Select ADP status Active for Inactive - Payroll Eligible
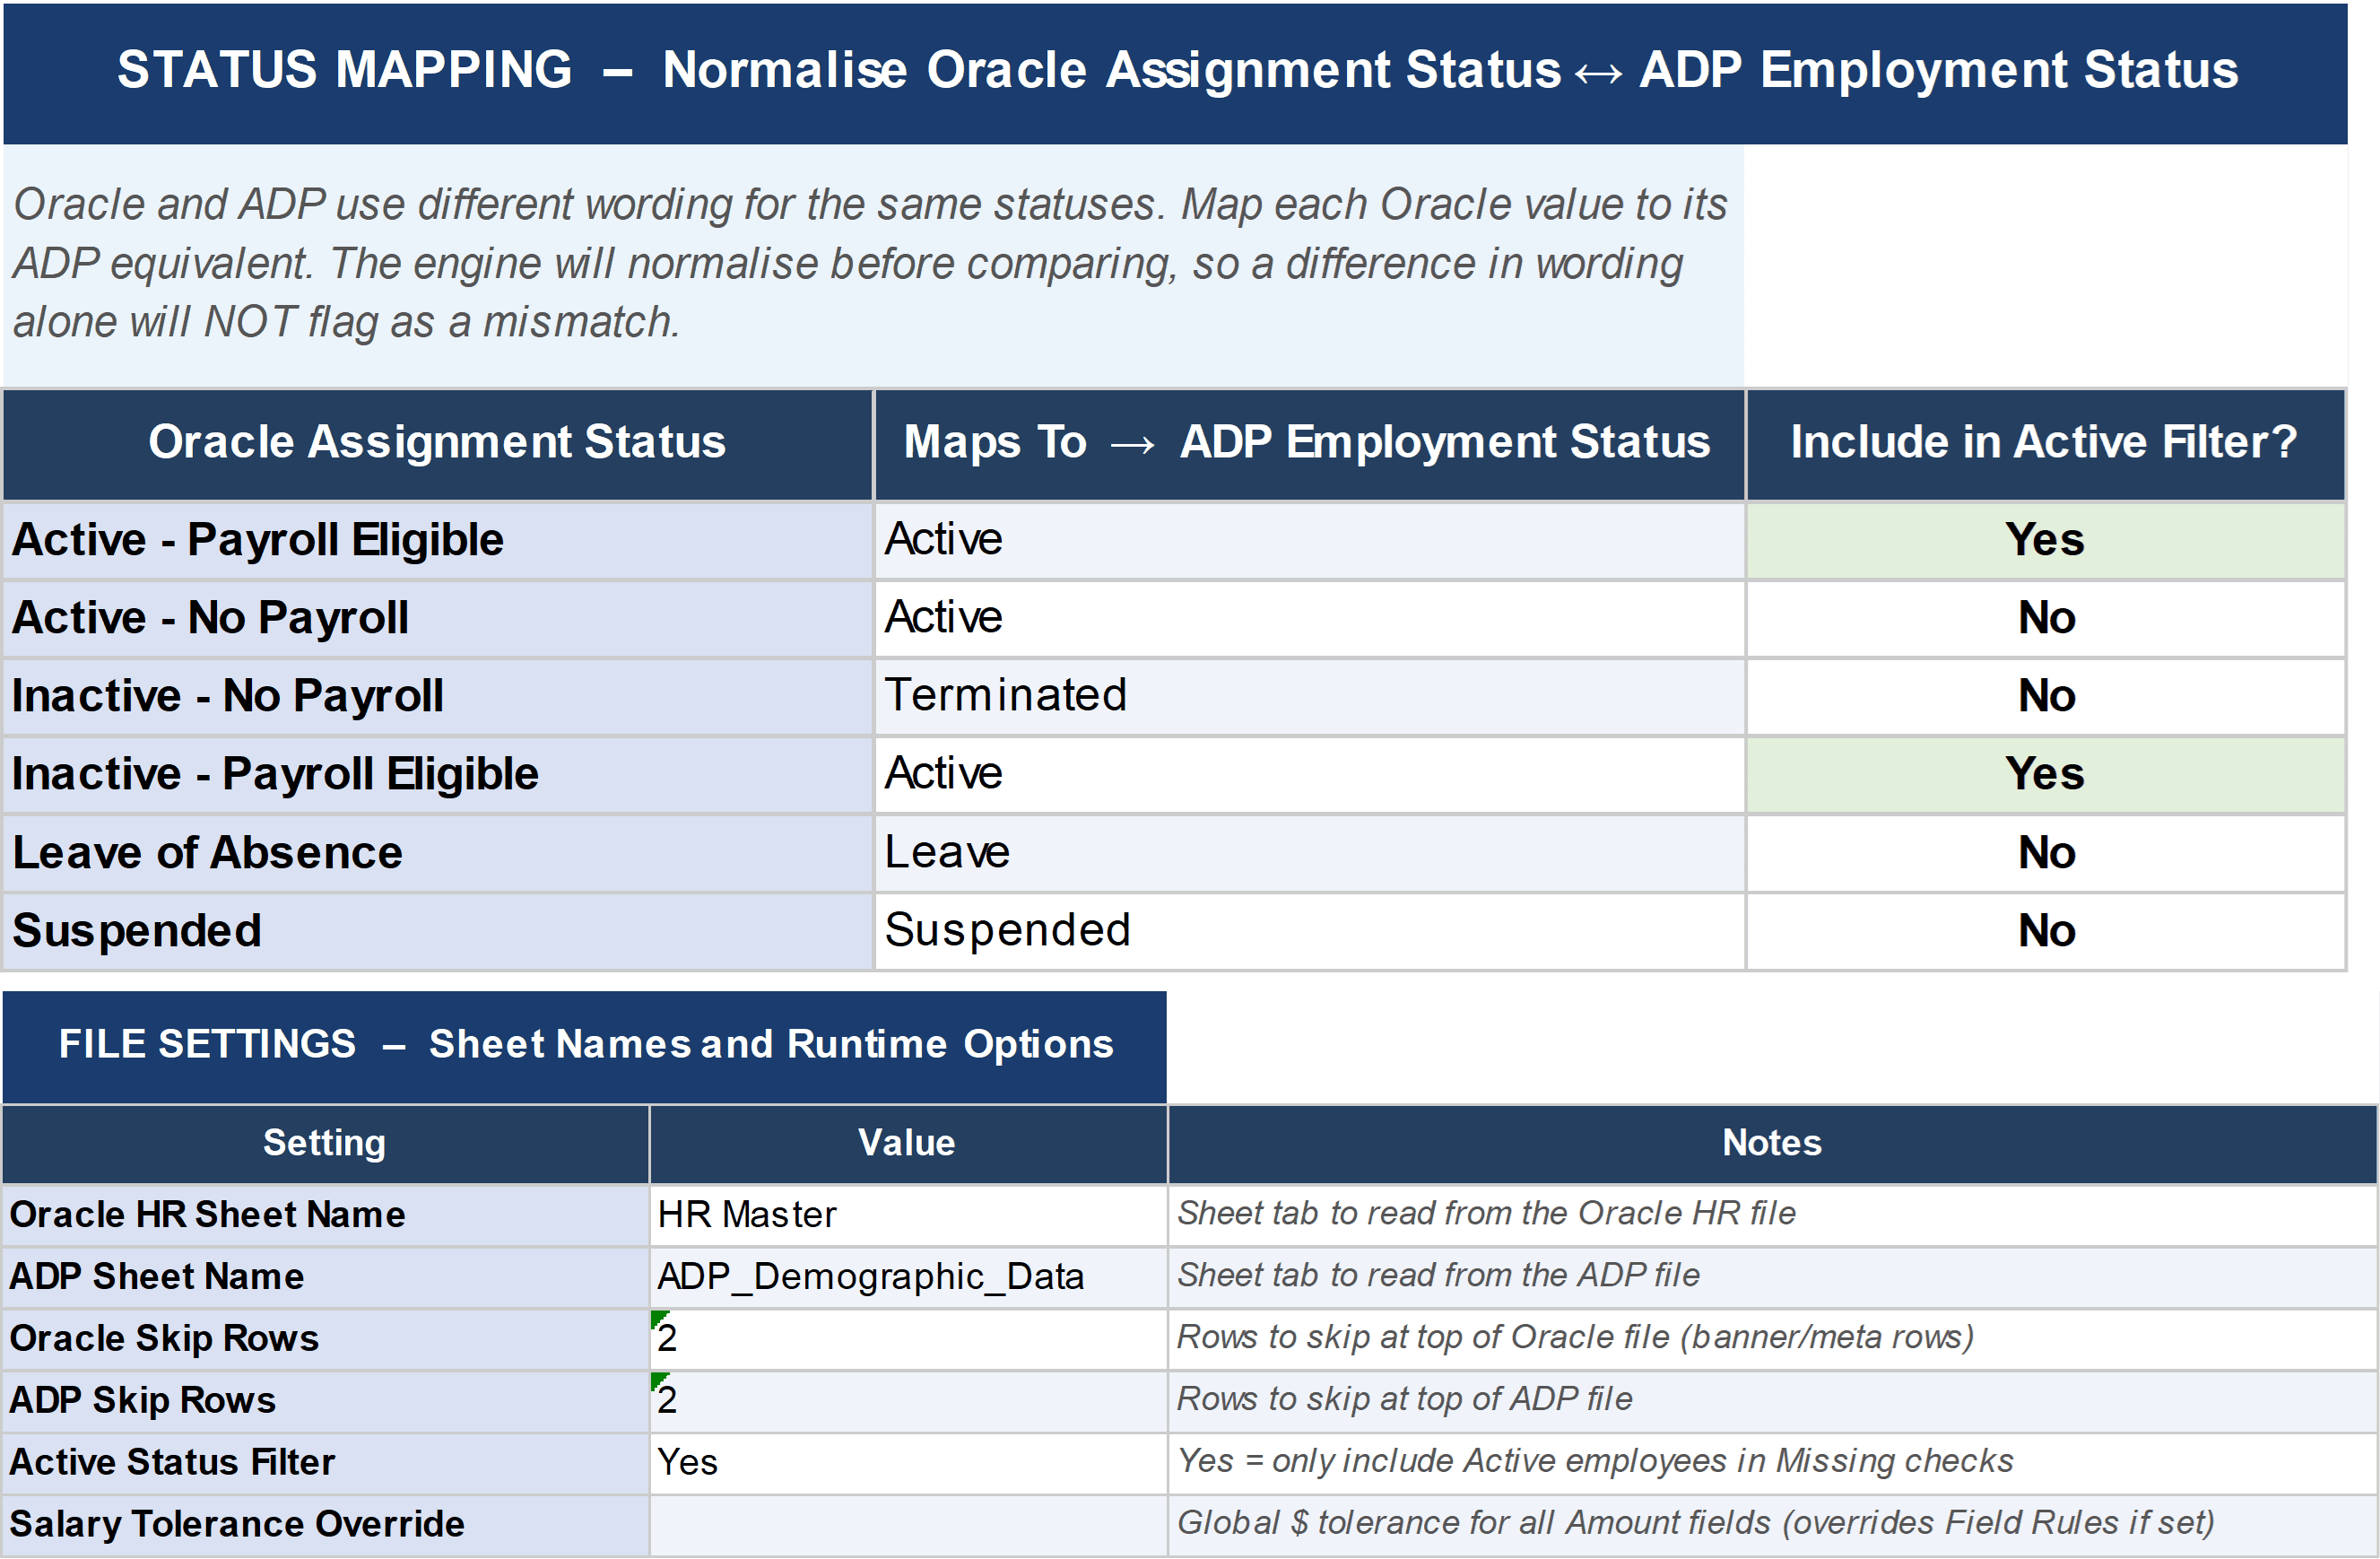Screen dimensions: 2380x1559 click(1310, 775)
